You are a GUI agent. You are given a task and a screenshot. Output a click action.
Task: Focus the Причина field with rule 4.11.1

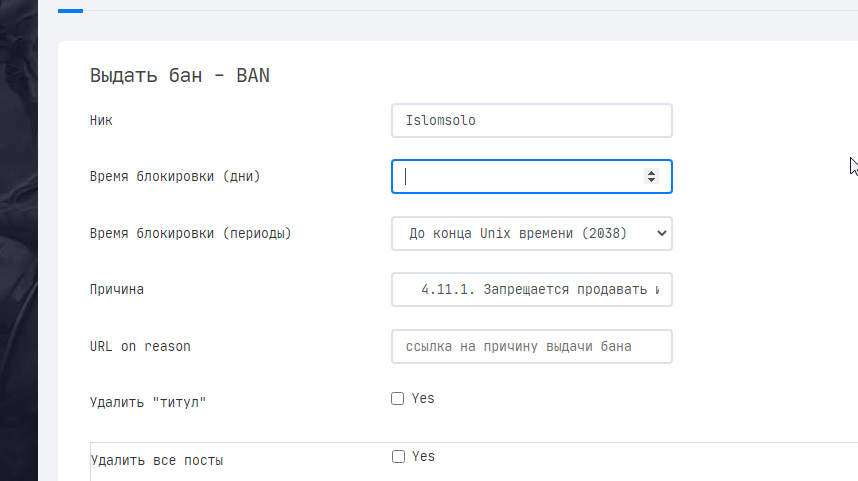[532, 289]
